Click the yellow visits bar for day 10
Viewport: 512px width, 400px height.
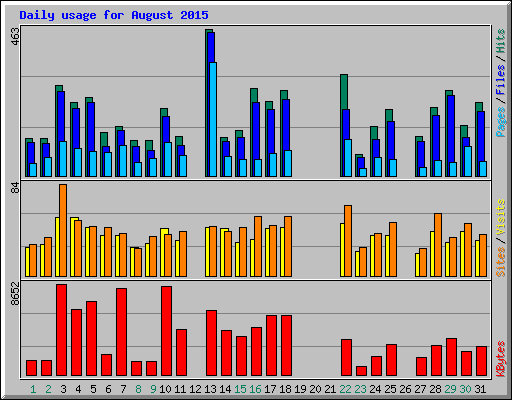(163, 252)
